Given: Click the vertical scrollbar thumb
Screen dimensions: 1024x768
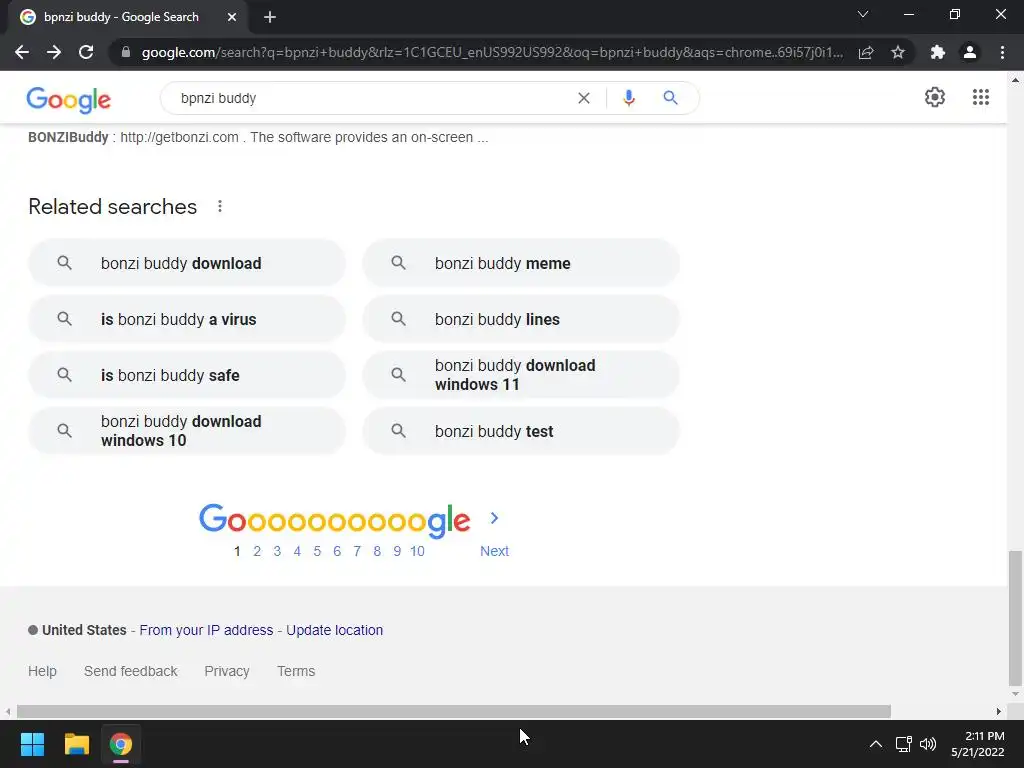Looking at the screenshot, I should 1015,617.
